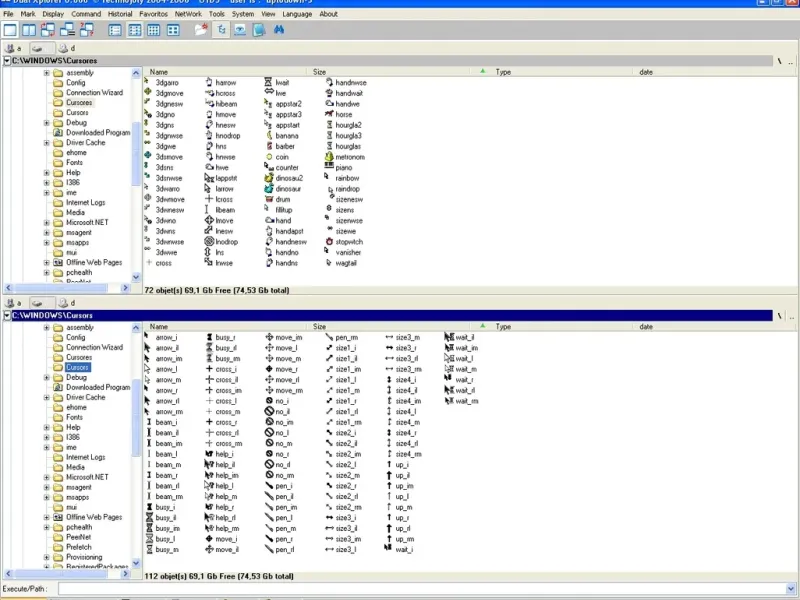Open path dropdown of C:\WINDOWS\Cursores
Image resolution: width=800 pixels, height=600 pixels.
(x=7, y=61)
